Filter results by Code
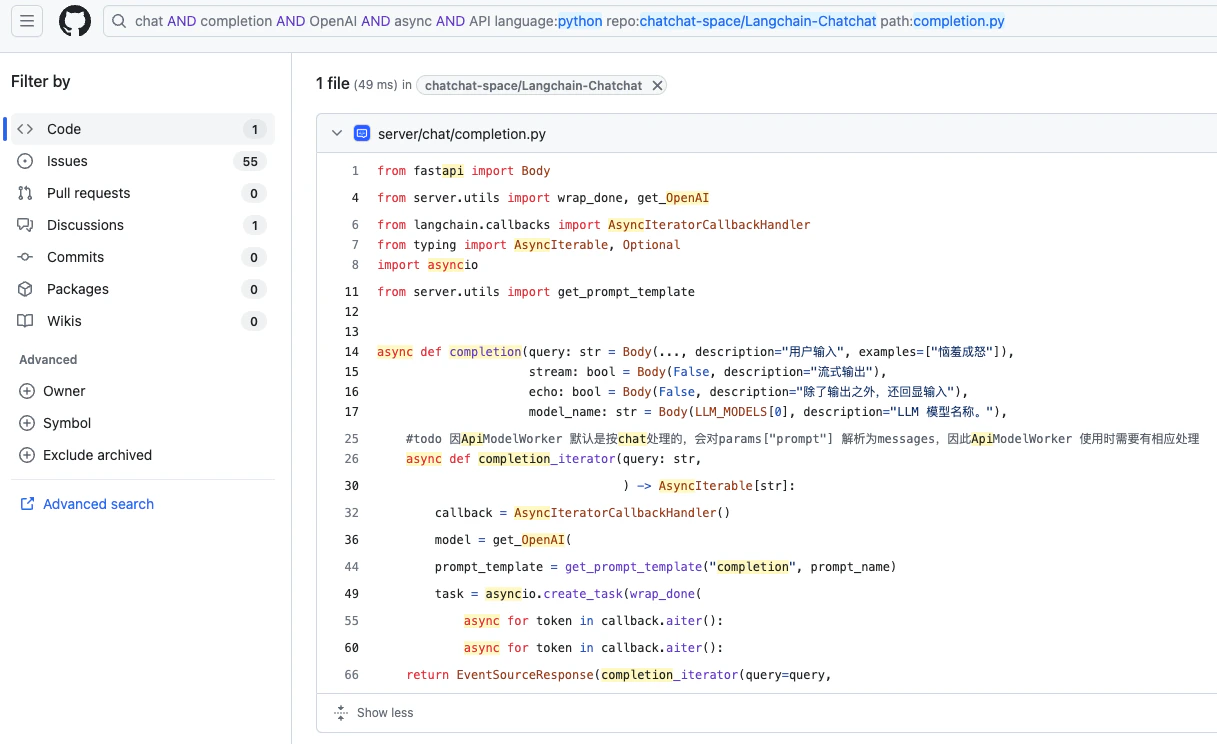This screenshot has height=744, width=1217. (x=140, y=129)
